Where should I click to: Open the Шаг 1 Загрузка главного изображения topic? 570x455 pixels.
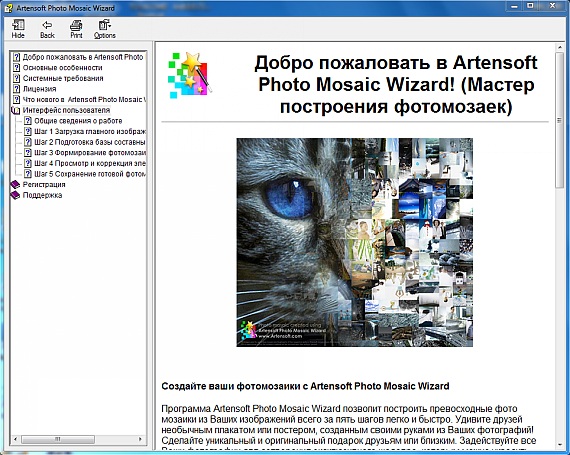(90, 131)
